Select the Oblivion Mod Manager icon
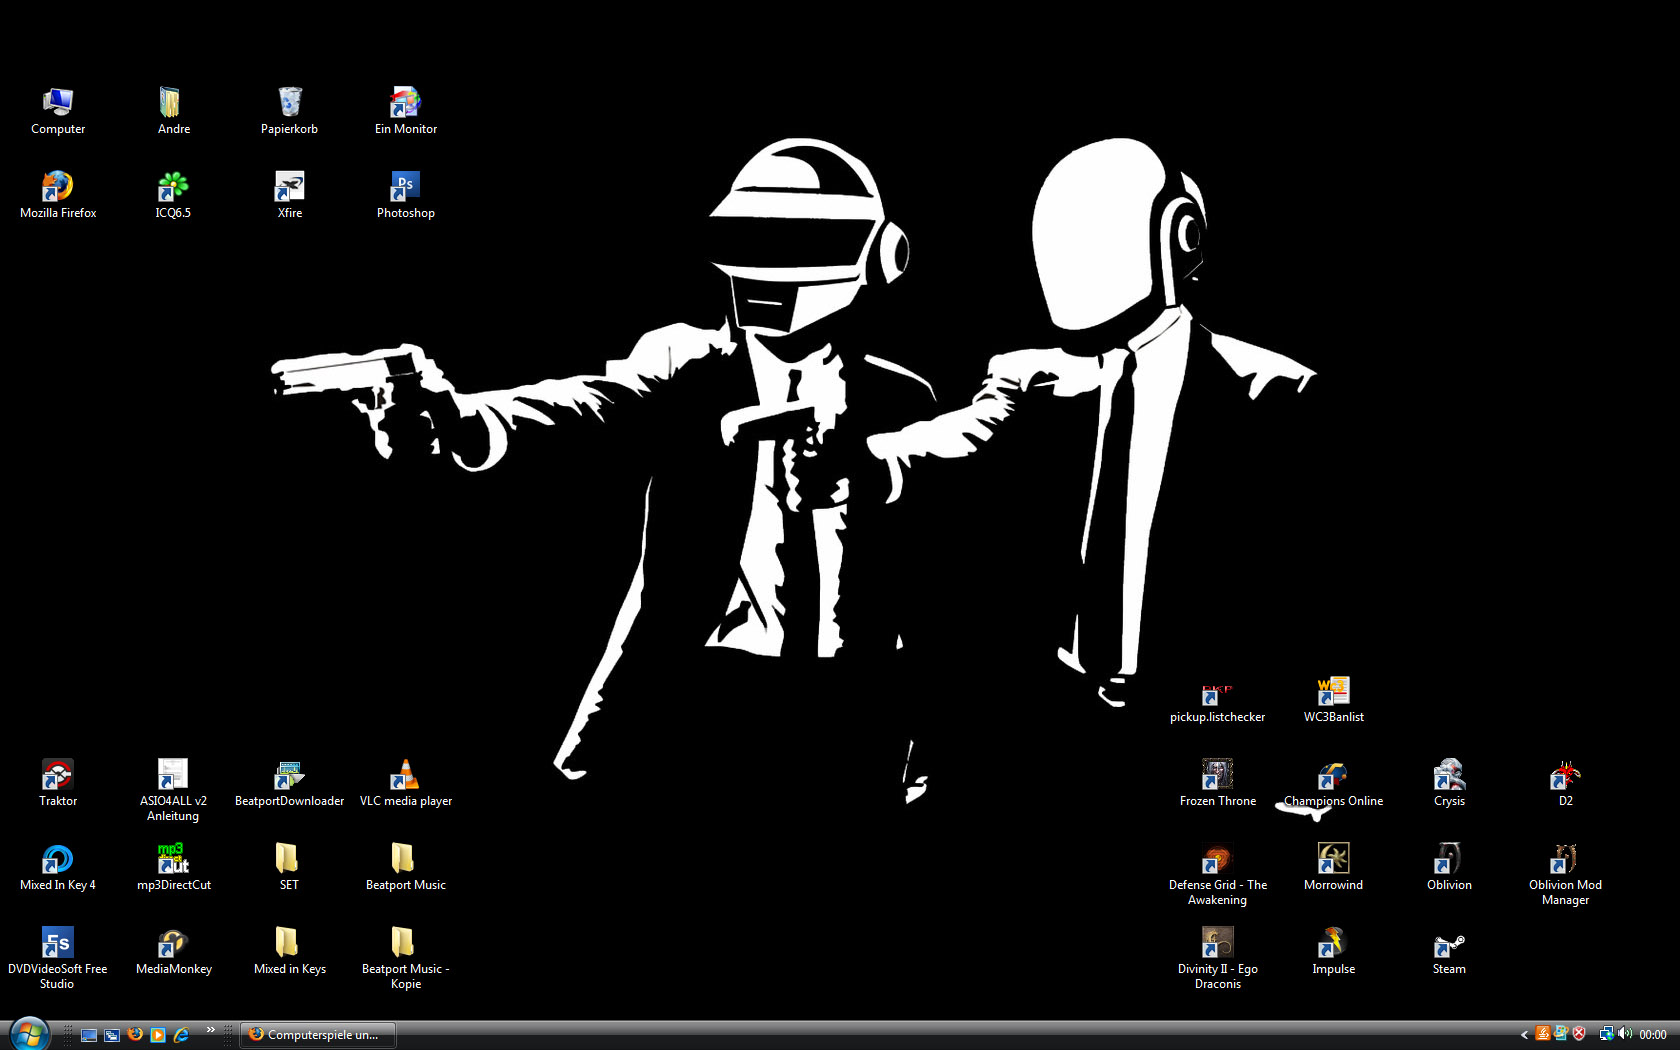1680x1050 pixels. pyautogui.click(x=1565, y=874)
